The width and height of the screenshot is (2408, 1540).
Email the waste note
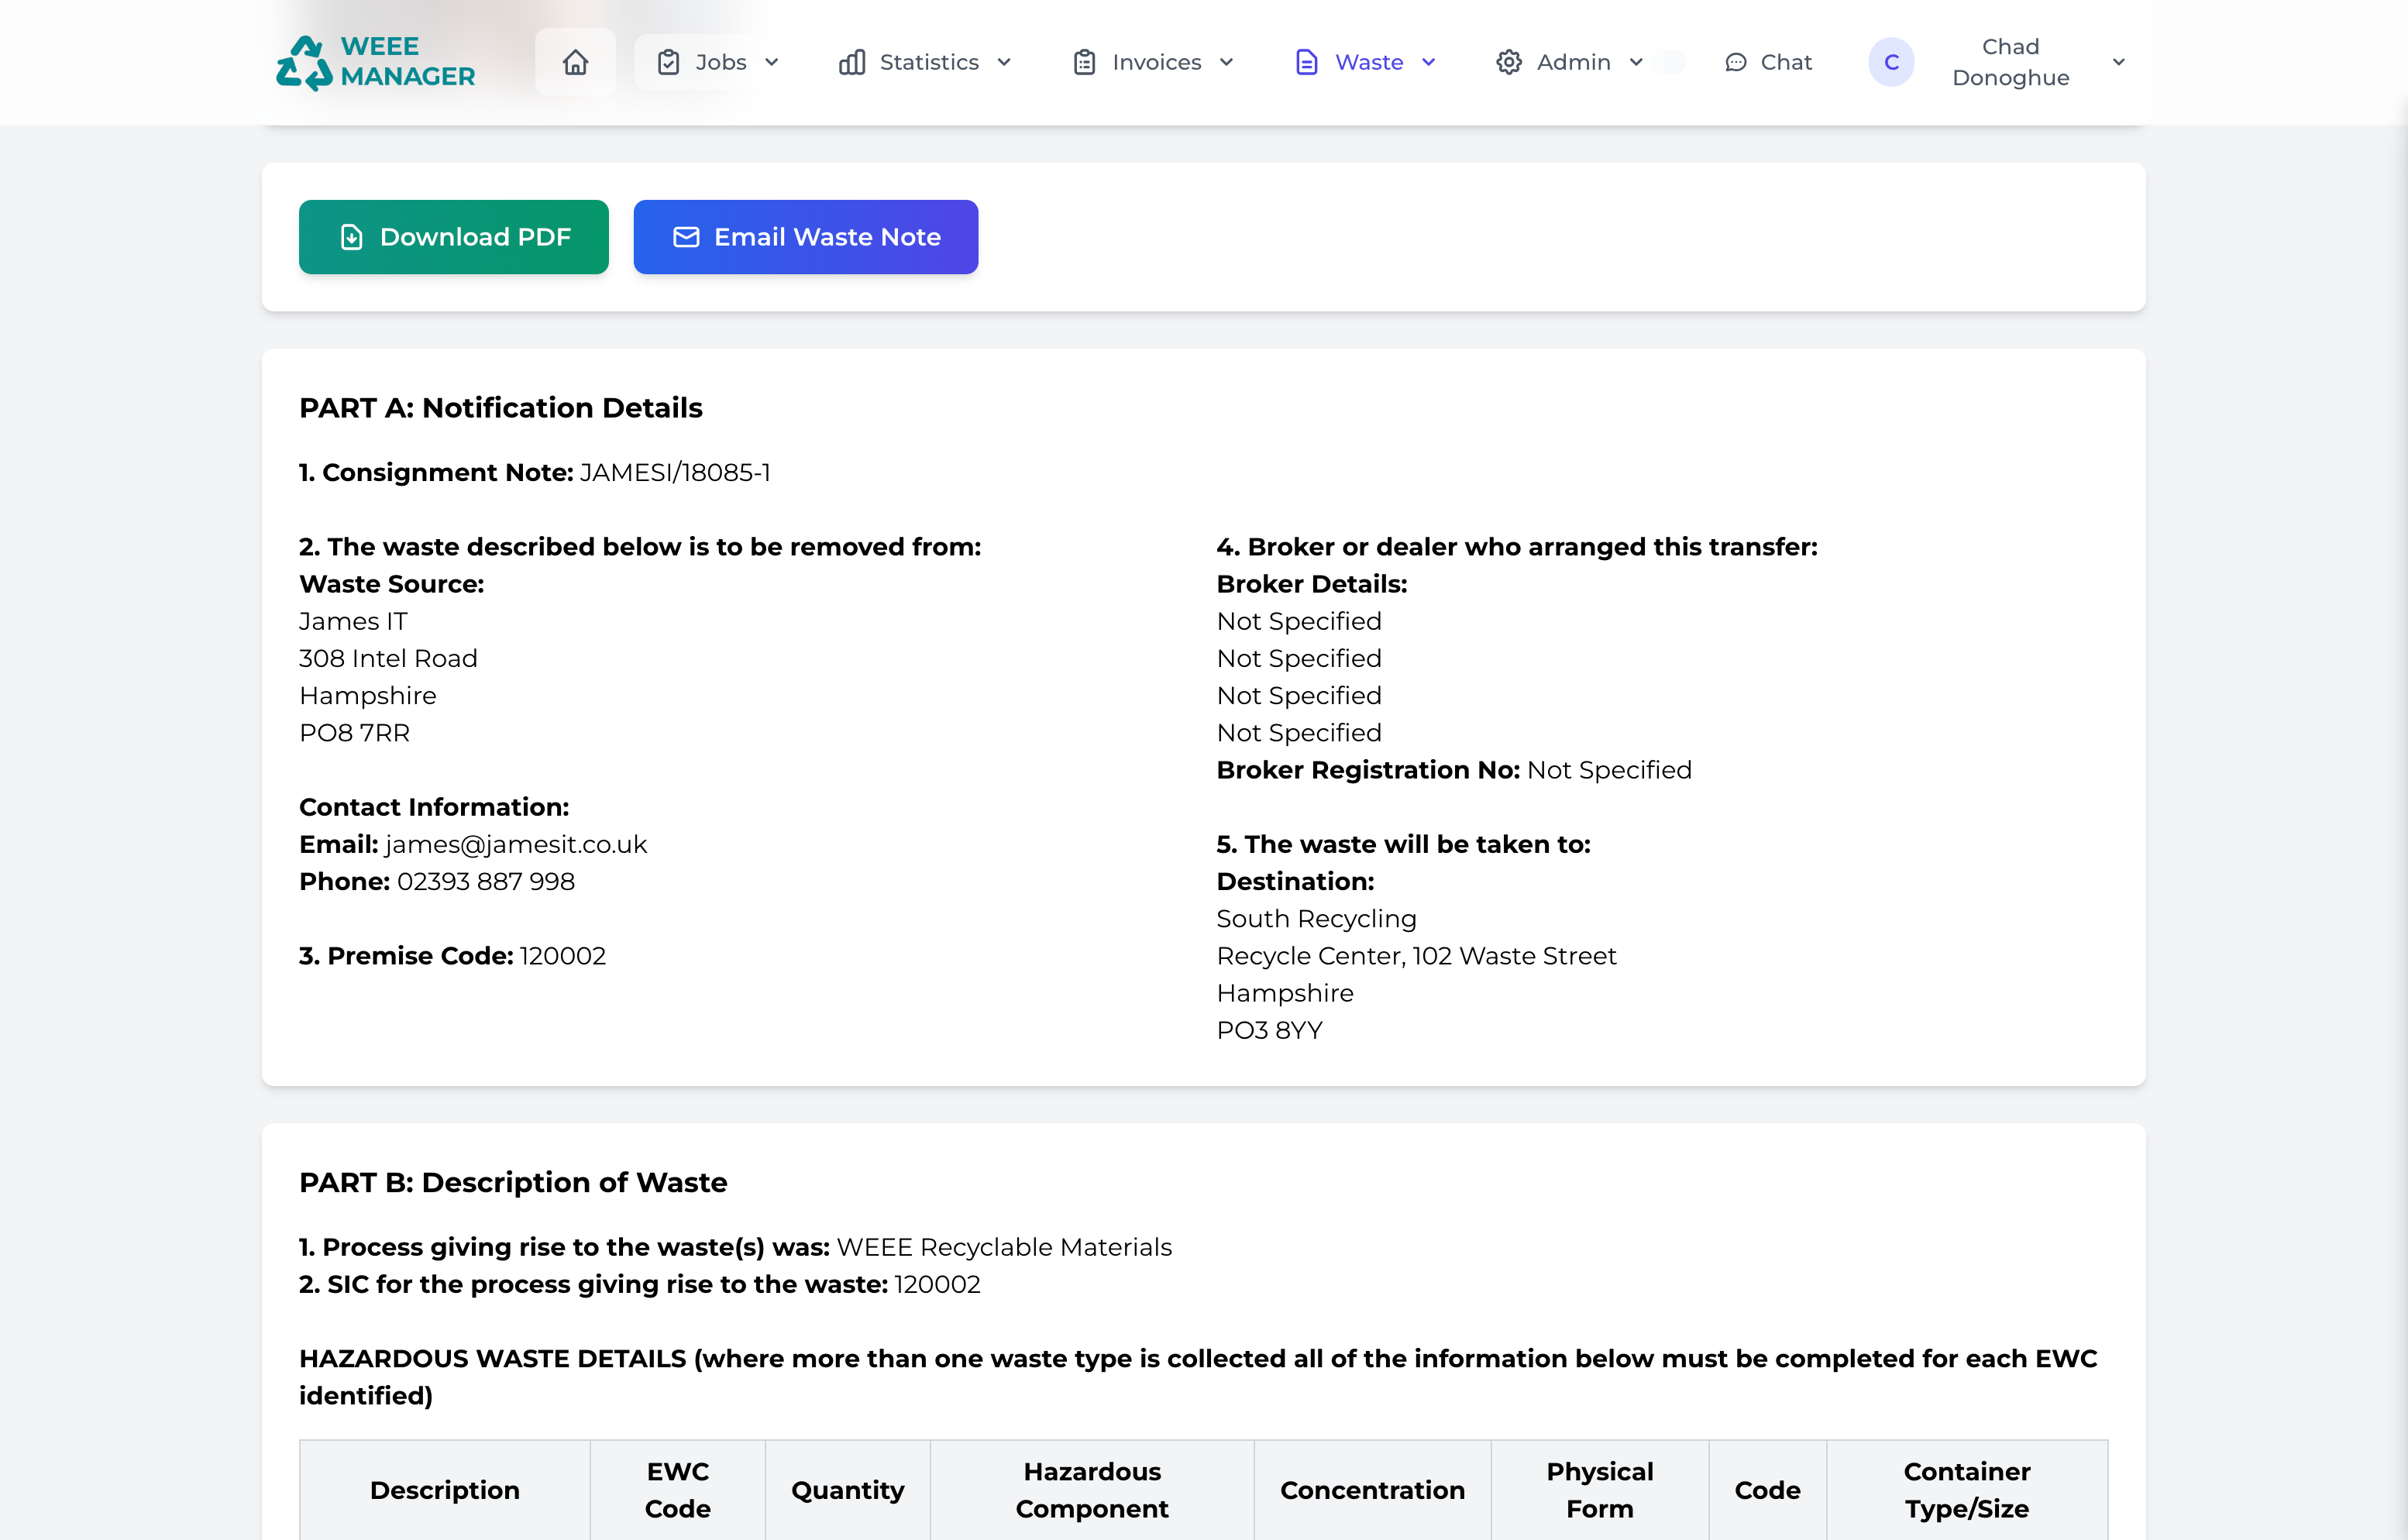point(806,237)
